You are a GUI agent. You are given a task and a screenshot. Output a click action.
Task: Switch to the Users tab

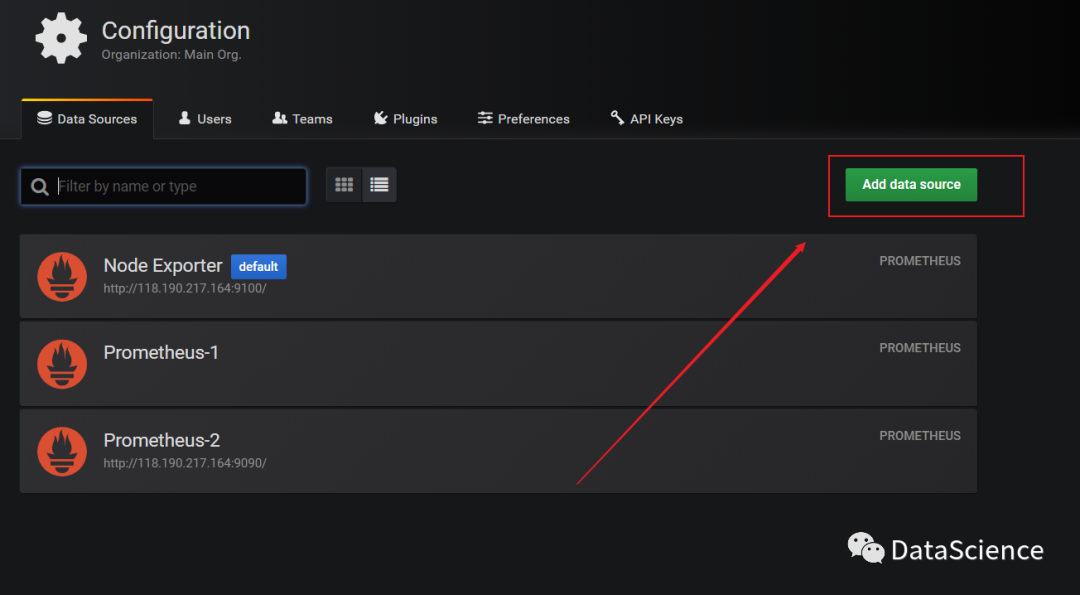[205, 119]
